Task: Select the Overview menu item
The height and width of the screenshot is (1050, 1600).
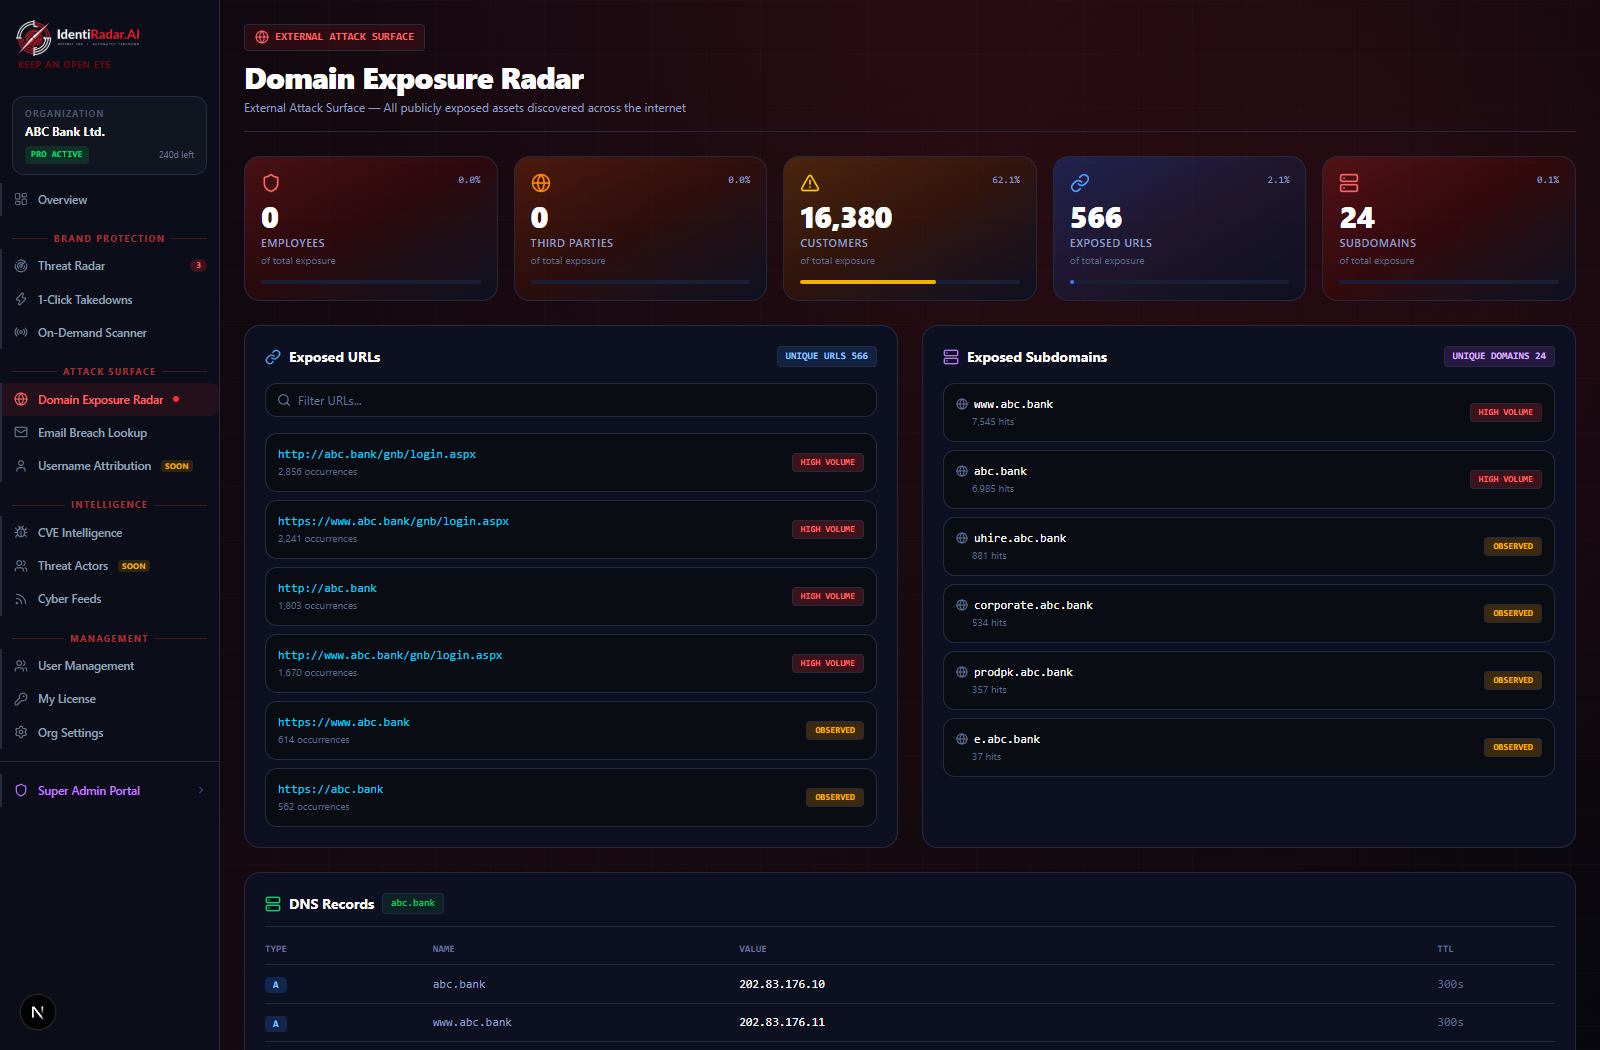Action: (110, 200)
